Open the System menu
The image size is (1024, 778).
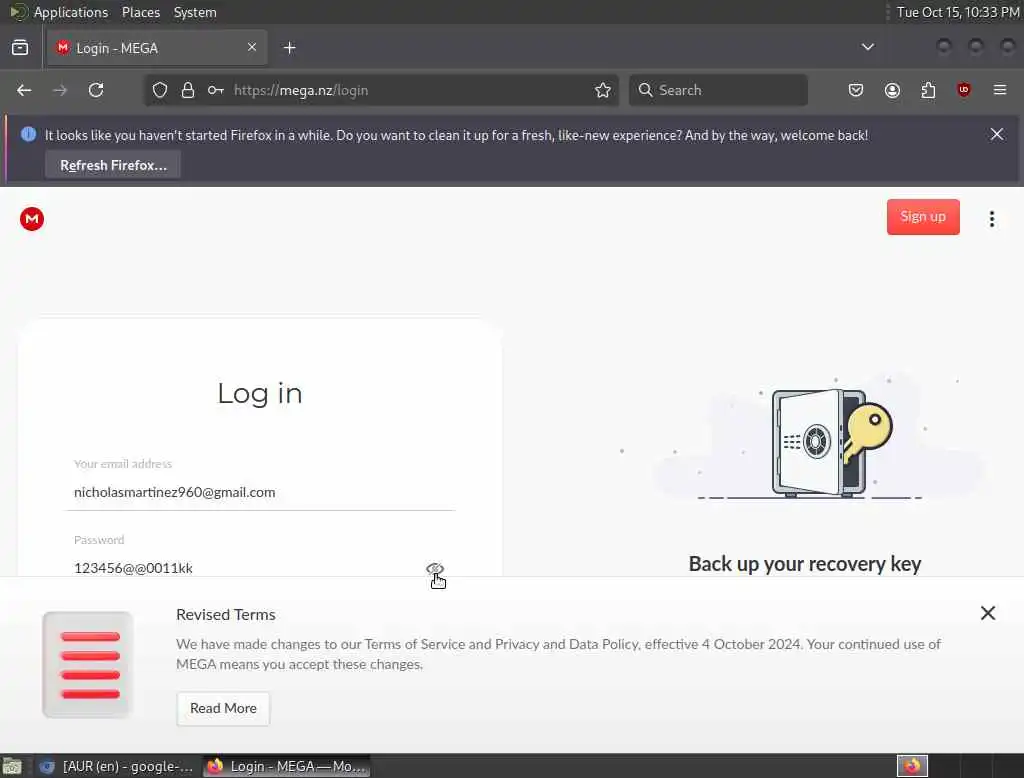click(x=195, y=12)
